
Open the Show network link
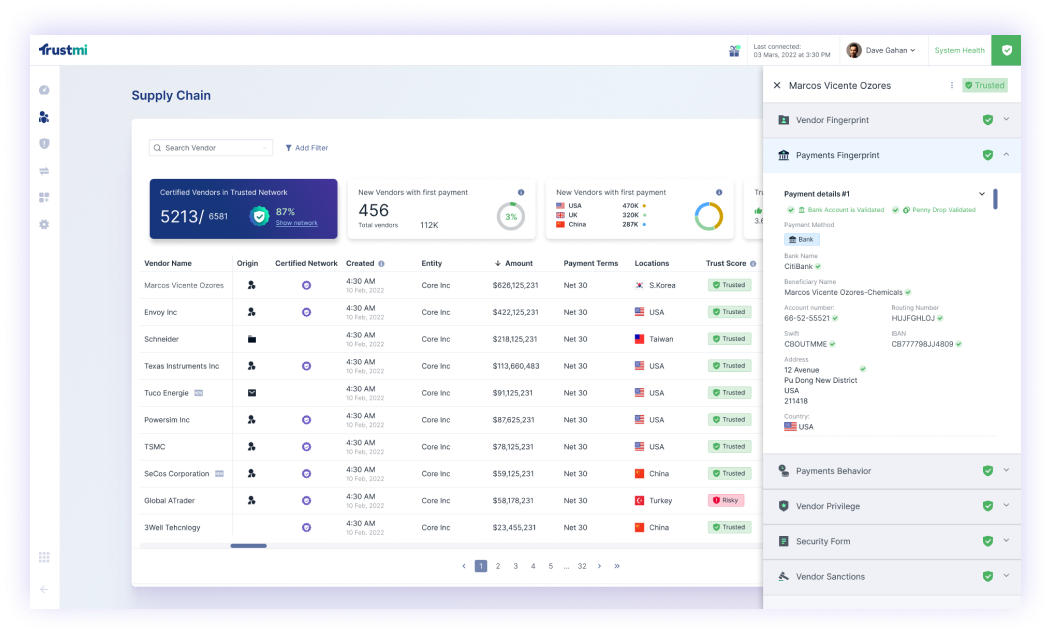[x=296, y=223]
